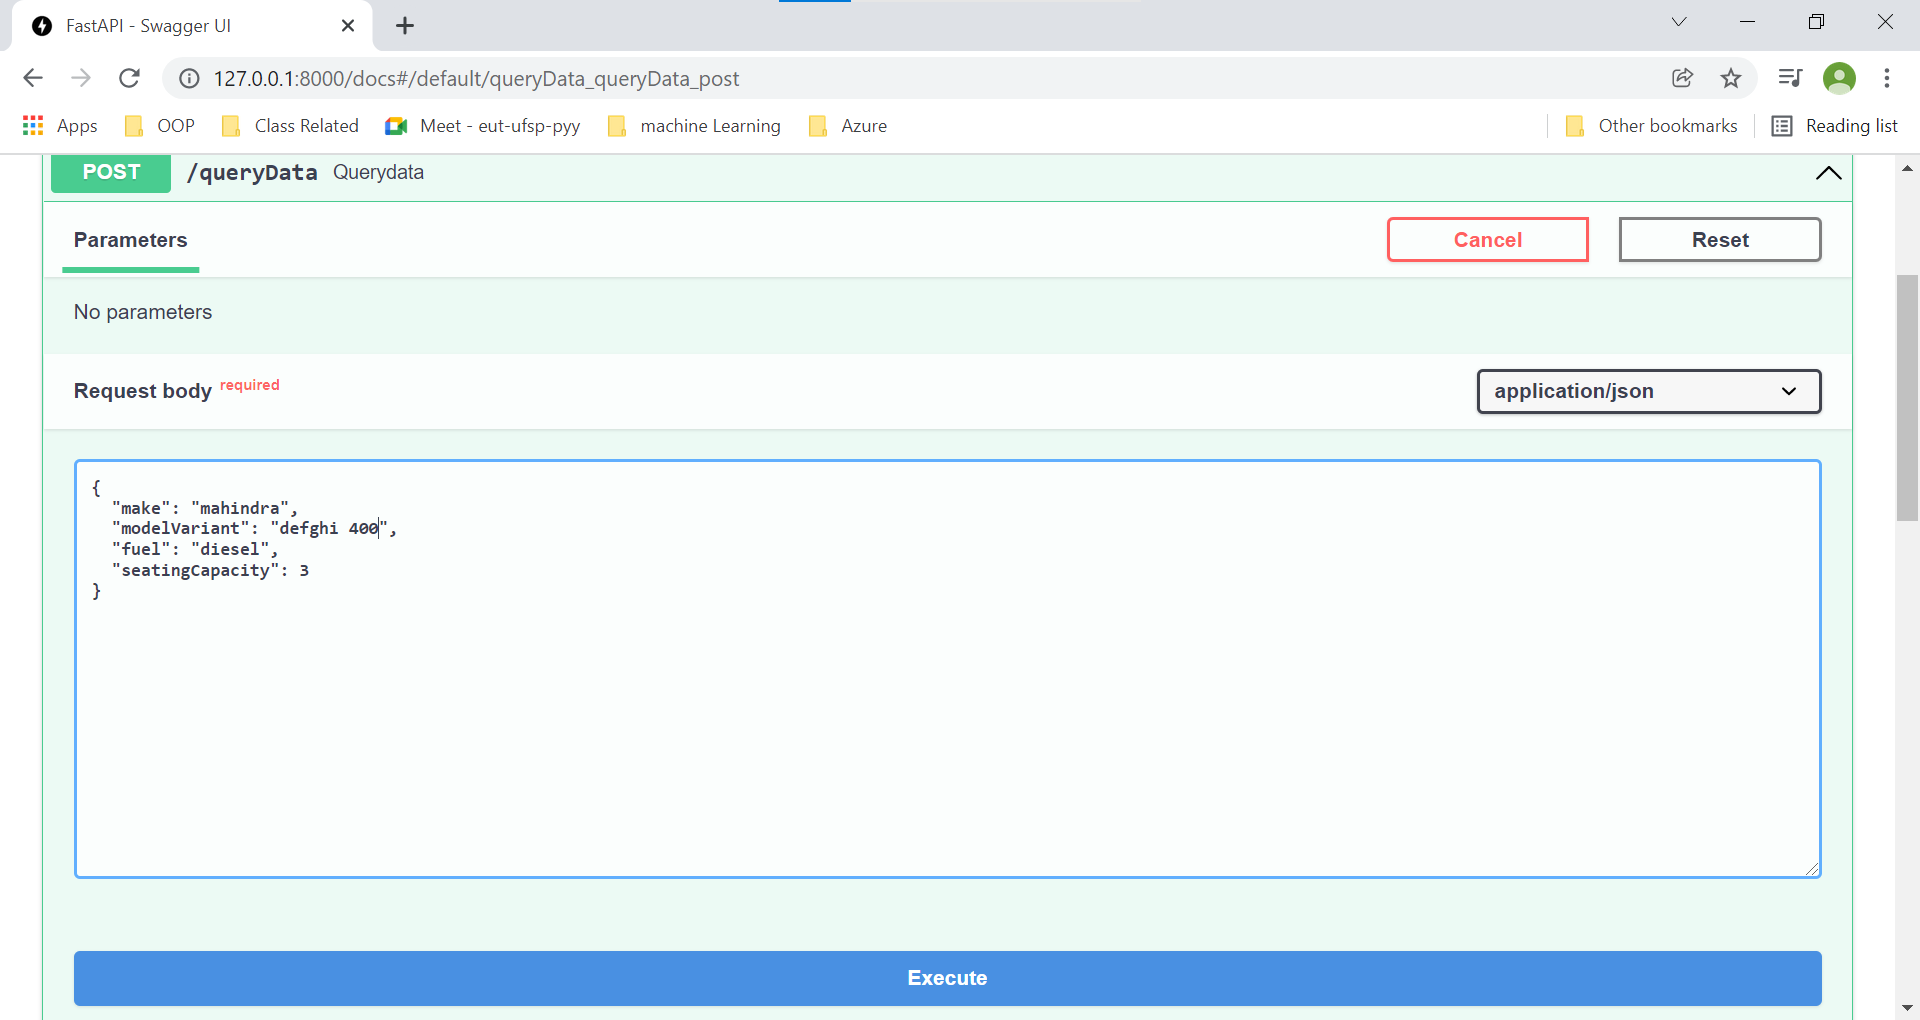Click the Execute button
The width and height of the screenshot is (1920, 1020).
click(947, 978)
